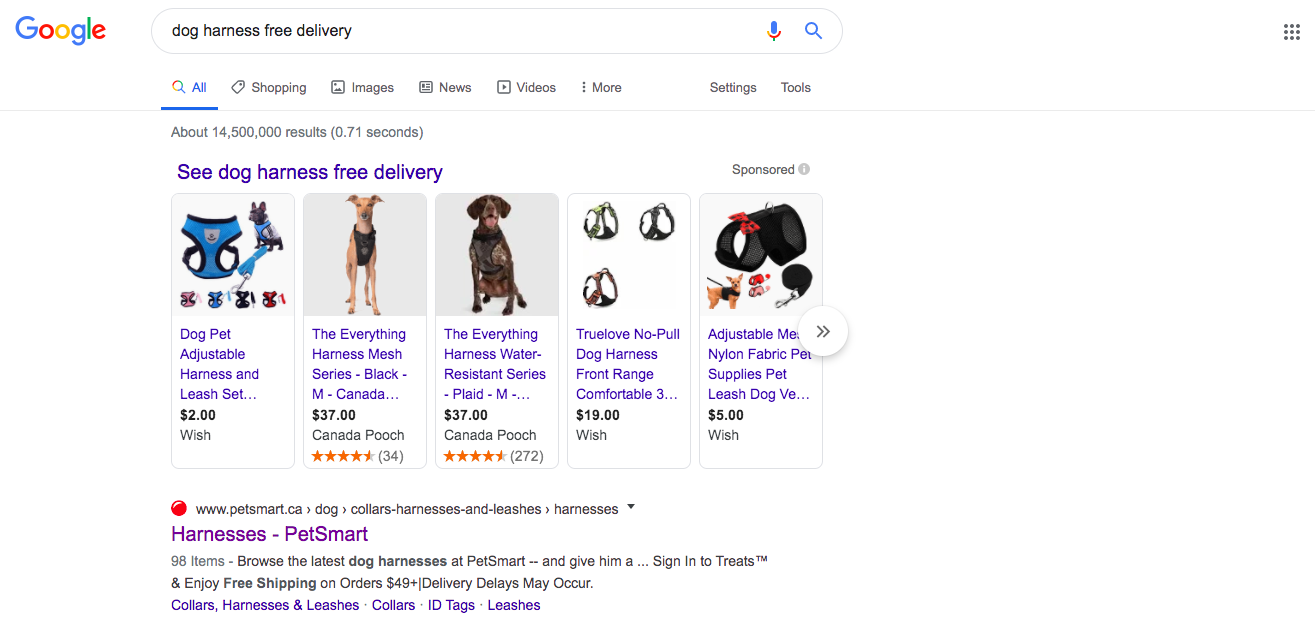
Task: Switch to the Images tab
Action: [362, 88]
